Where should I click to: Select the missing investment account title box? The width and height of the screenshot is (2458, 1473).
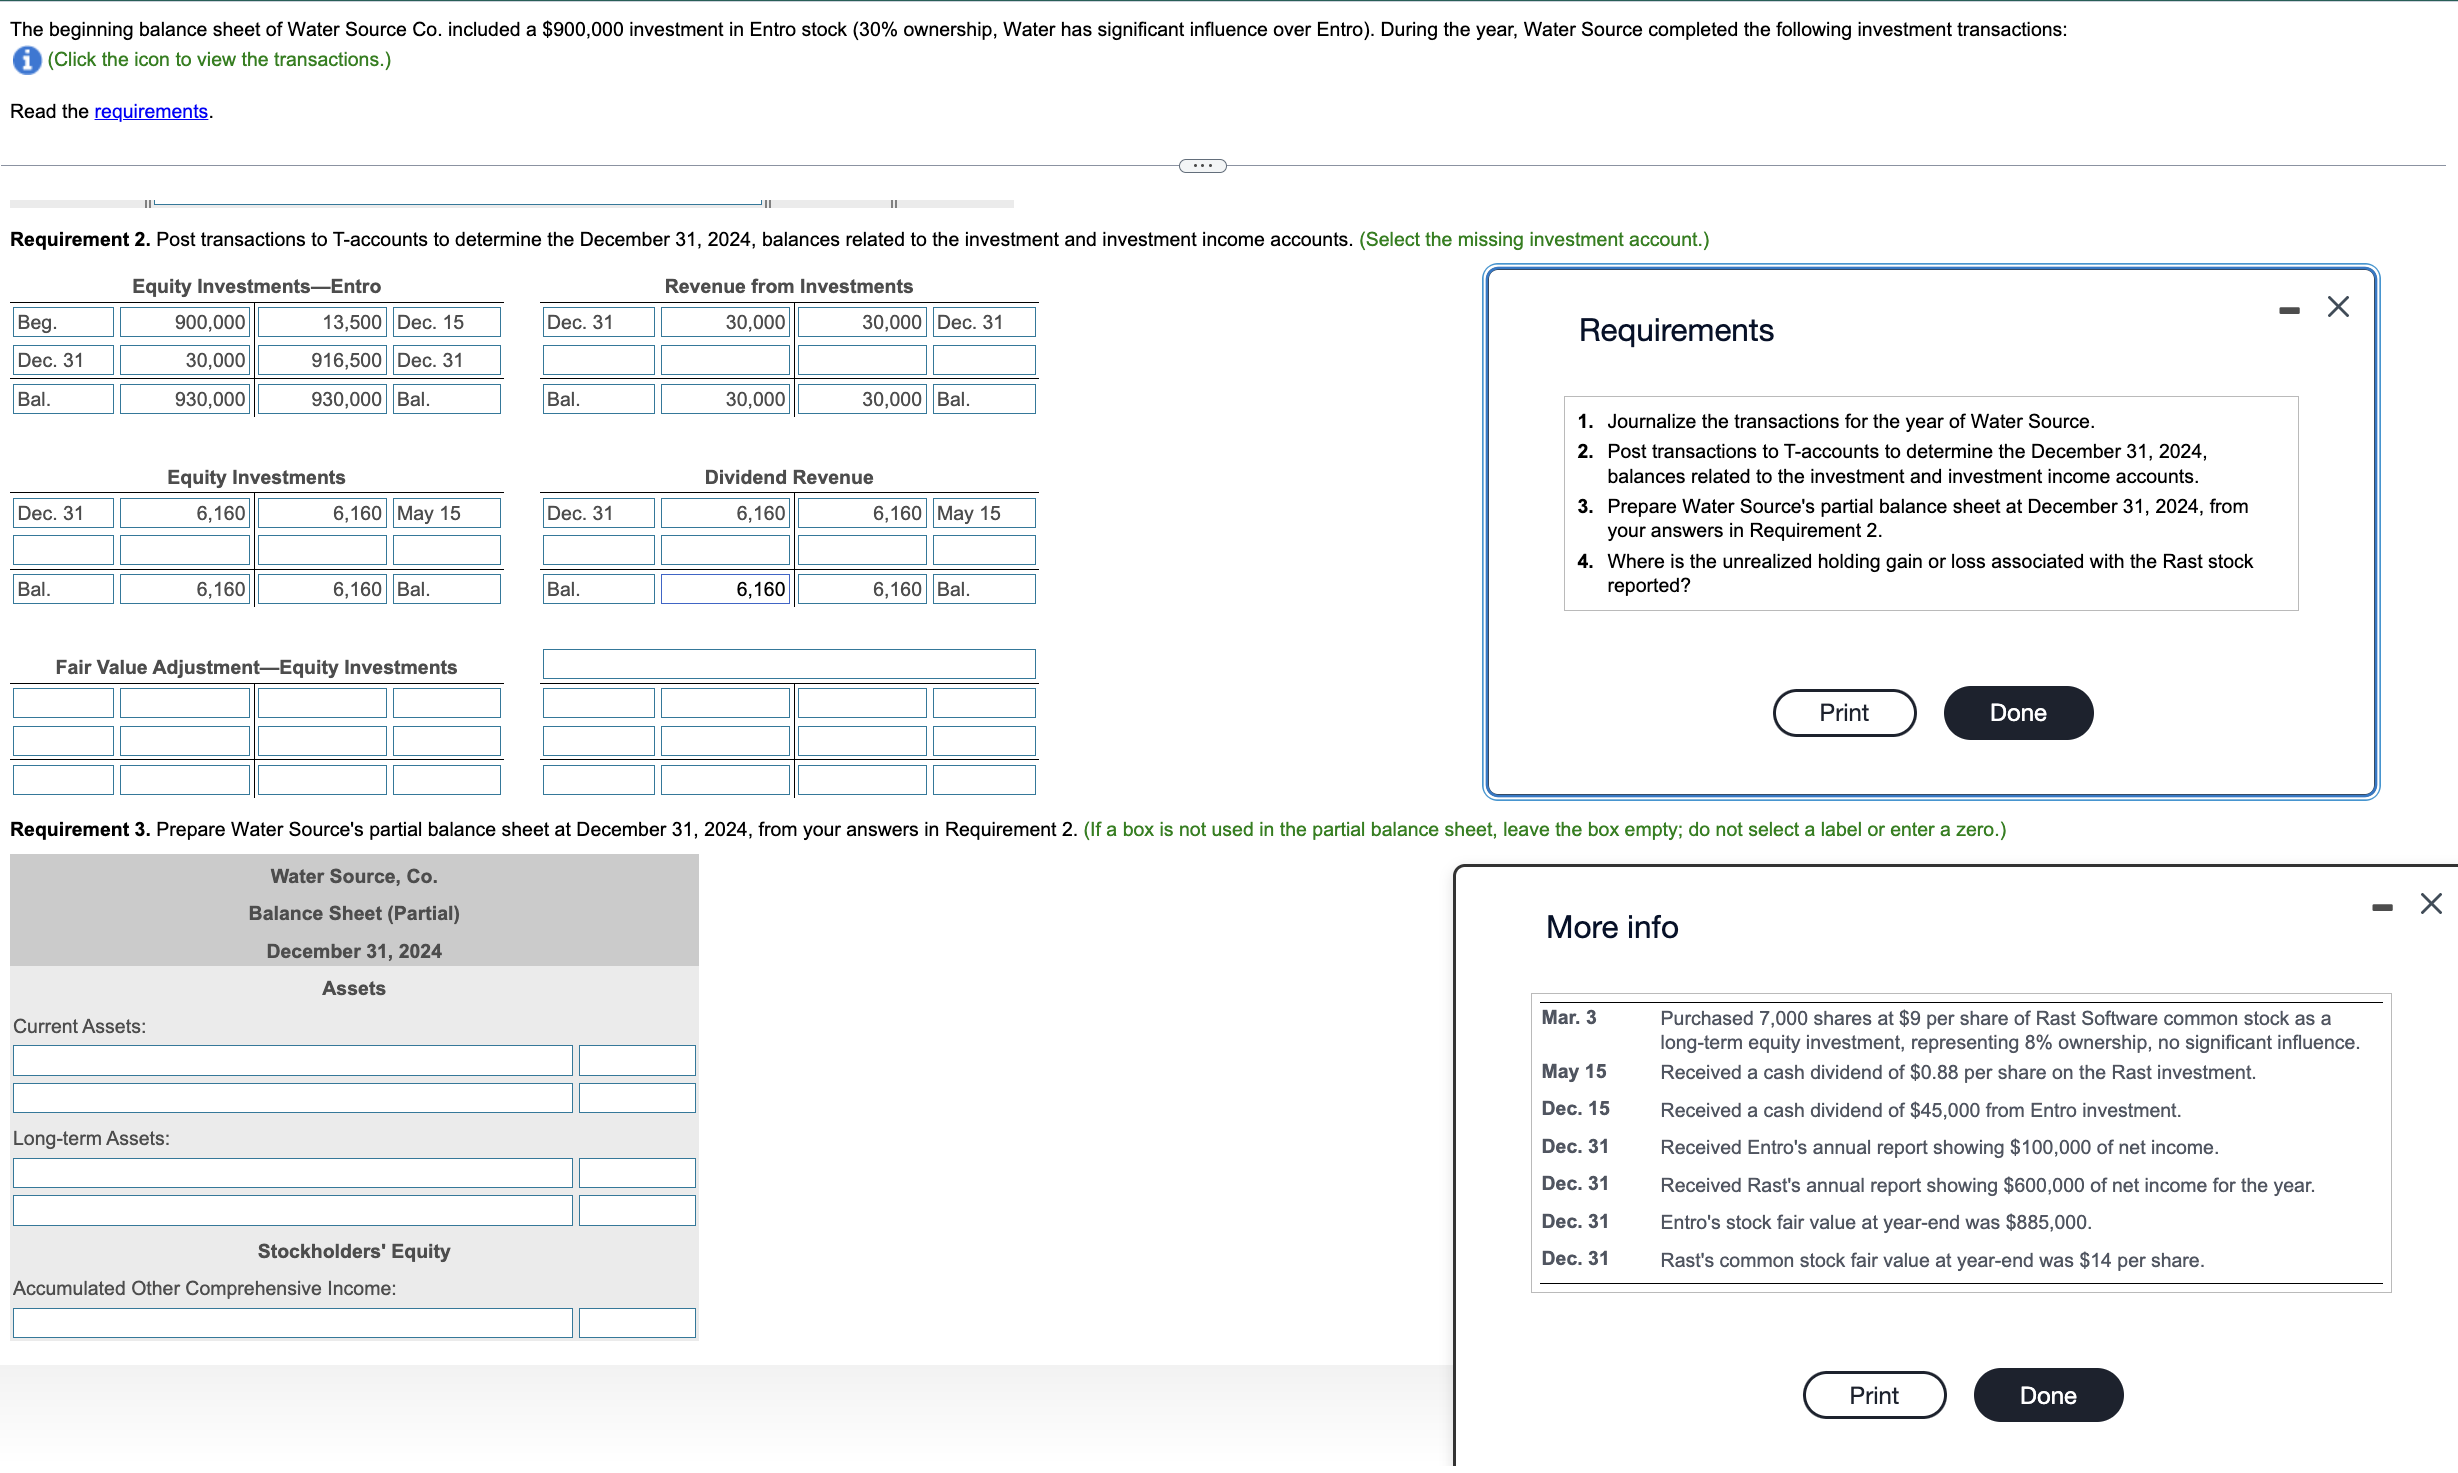788,664
